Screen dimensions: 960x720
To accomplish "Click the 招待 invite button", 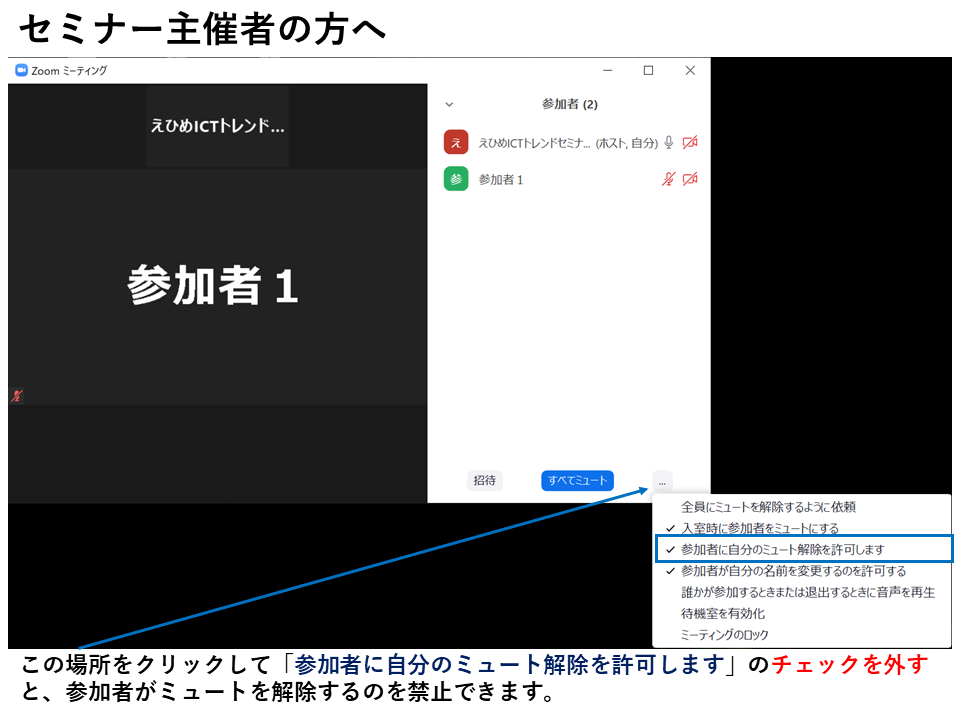I will 484,481.
